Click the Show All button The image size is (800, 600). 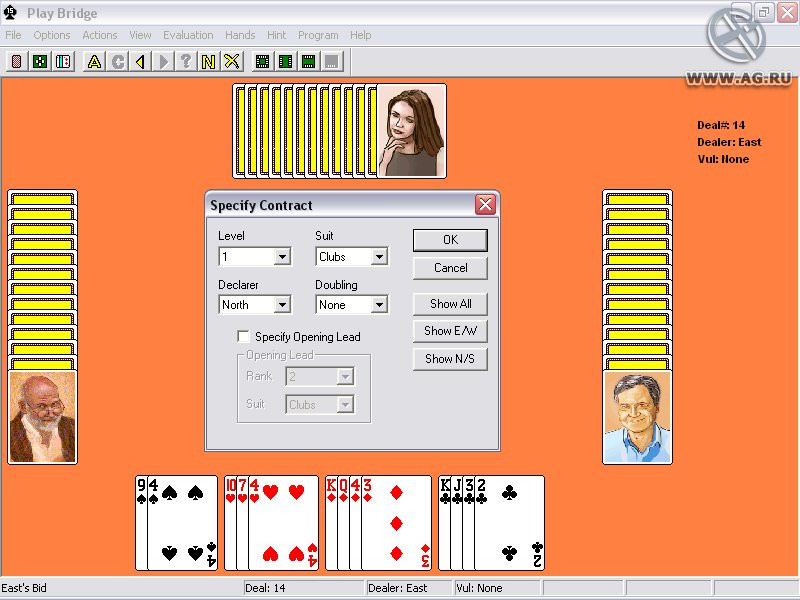450,304
